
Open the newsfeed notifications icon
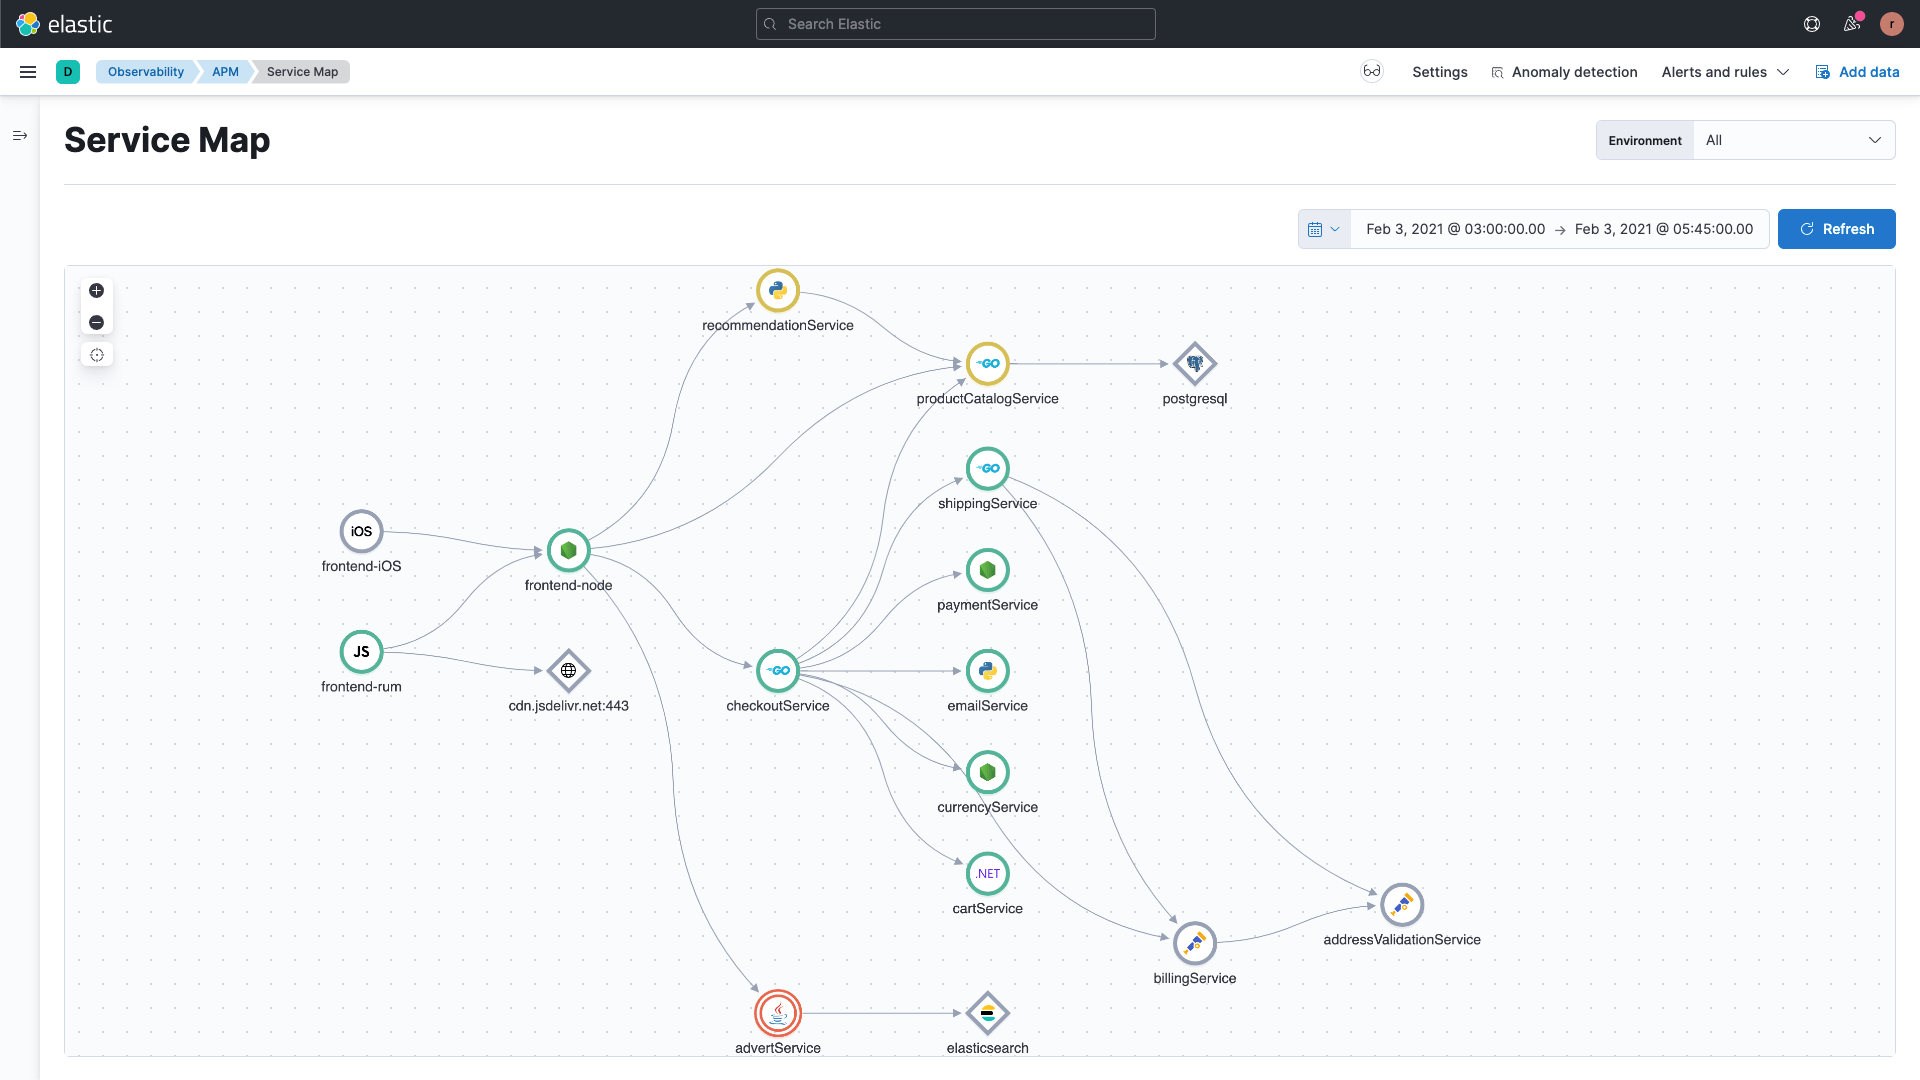1852,24
